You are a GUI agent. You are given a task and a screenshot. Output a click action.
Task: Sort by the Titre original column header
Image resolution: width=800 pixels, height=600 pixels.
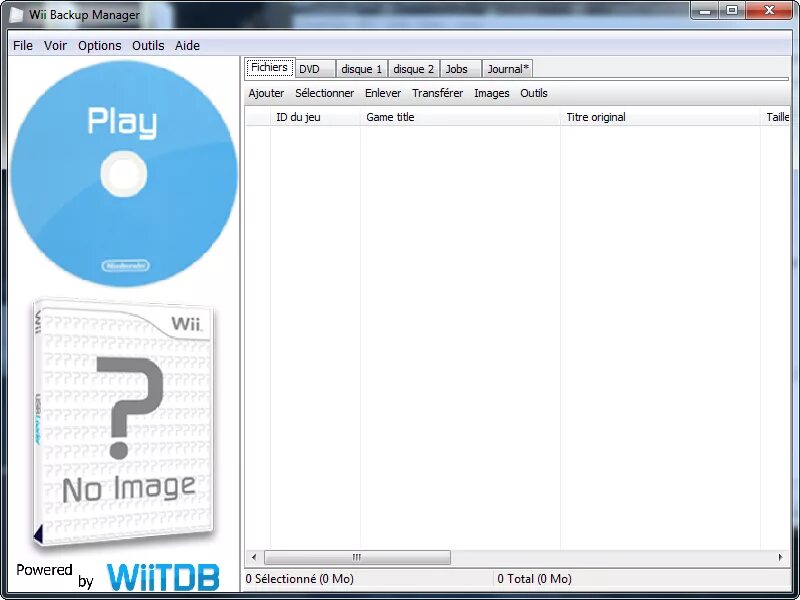click(x=660, y=117)
